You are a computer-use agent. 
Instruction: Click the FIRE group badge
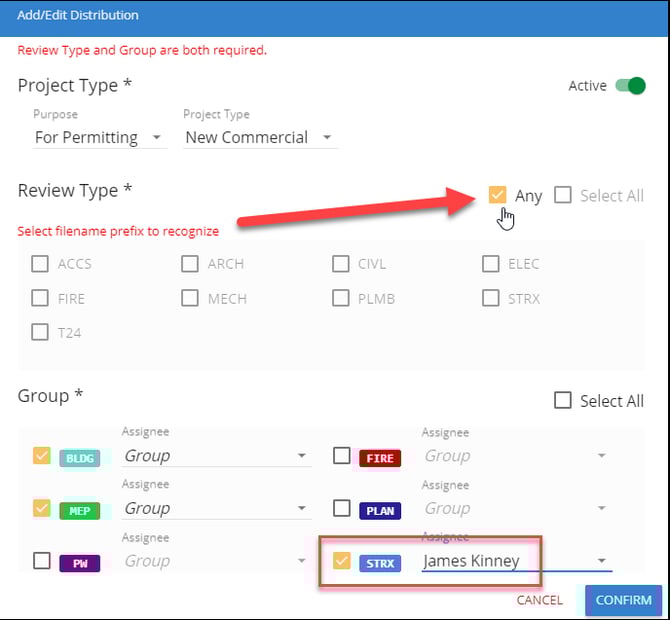pos(380,458)
